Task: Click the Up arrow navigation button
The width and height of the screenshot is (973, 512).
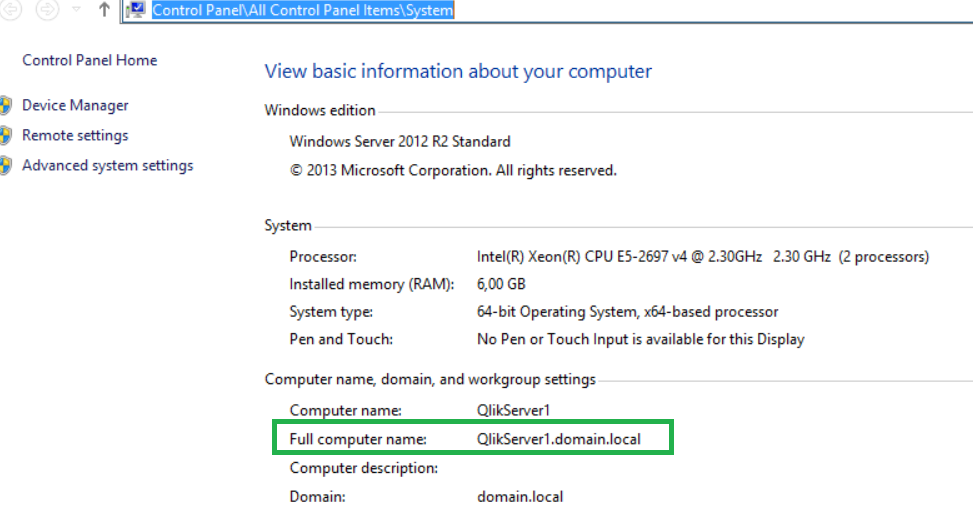Action: point(104,9)
